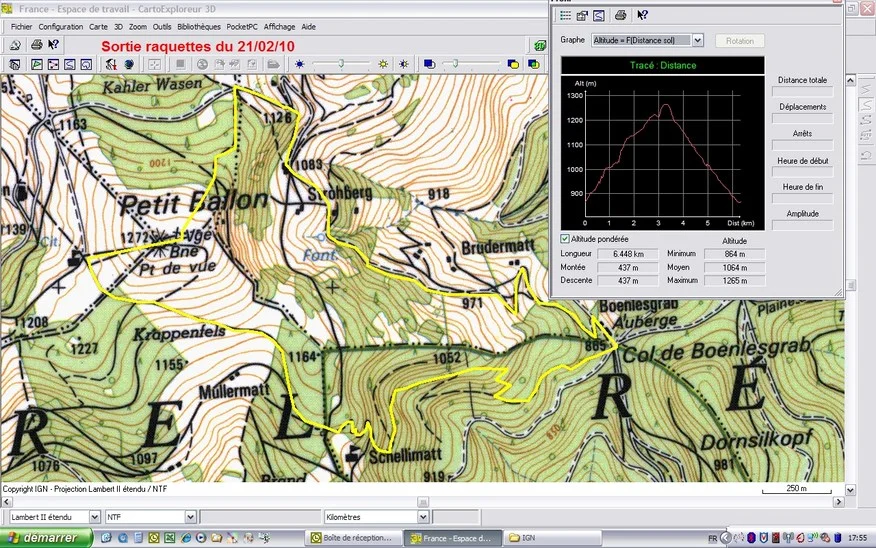
Task: Open the Kilomètres units dropdown
Action: [x=423, y=517]
